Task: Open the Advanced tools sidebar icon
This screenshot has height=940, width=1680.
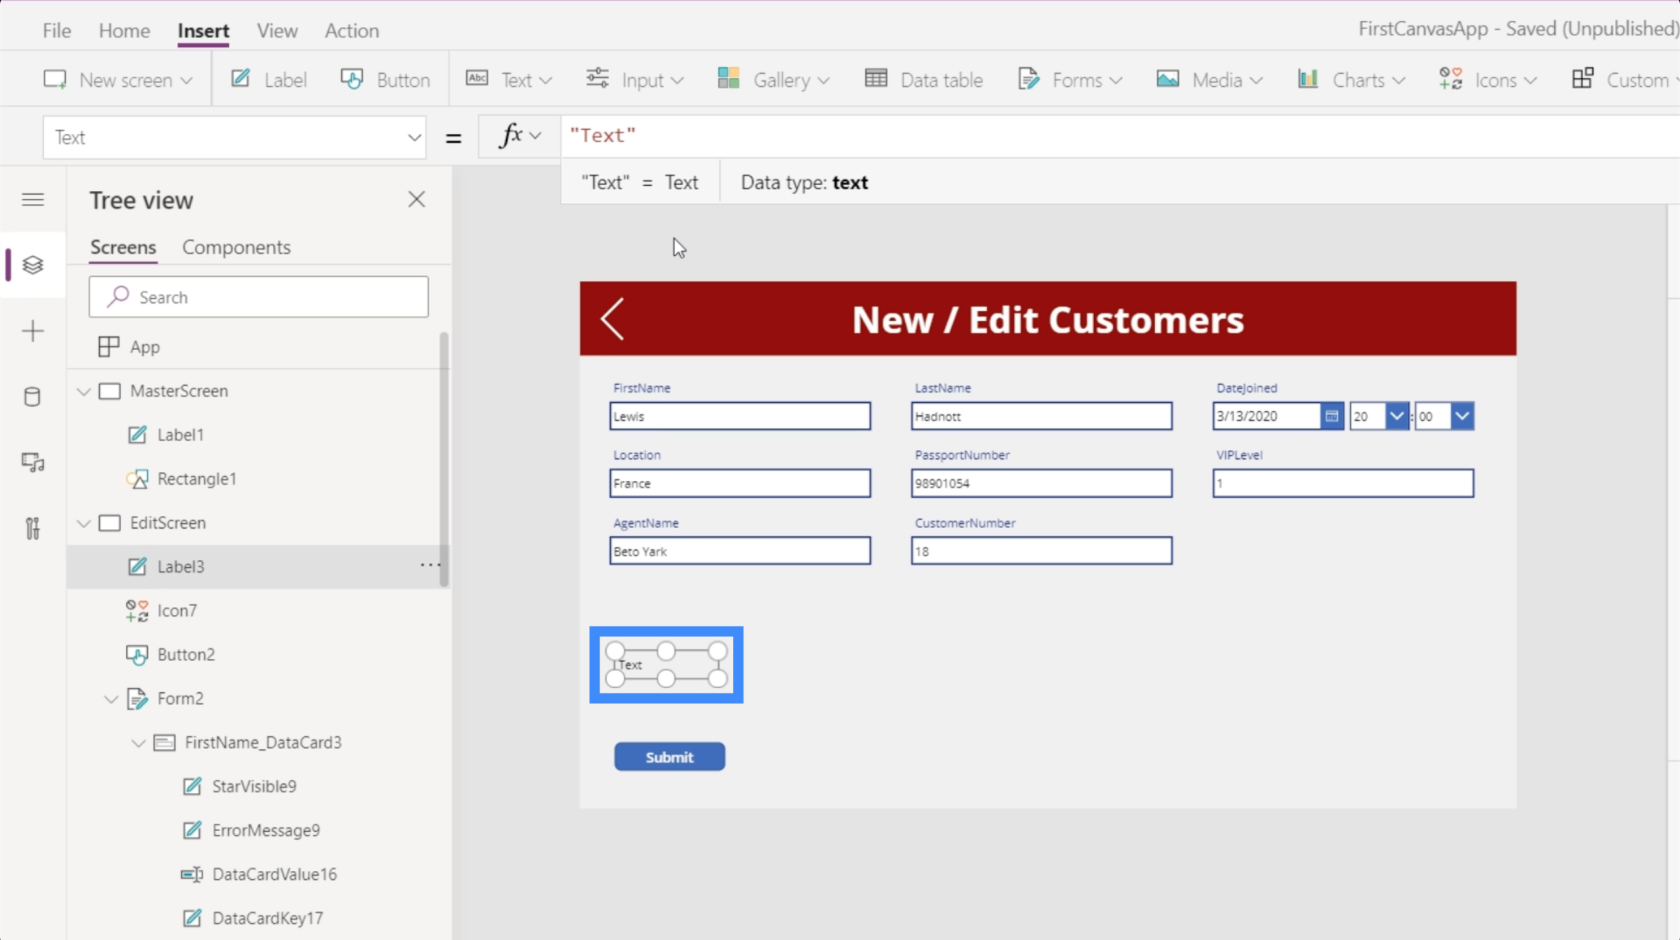Action: [33, 528]
